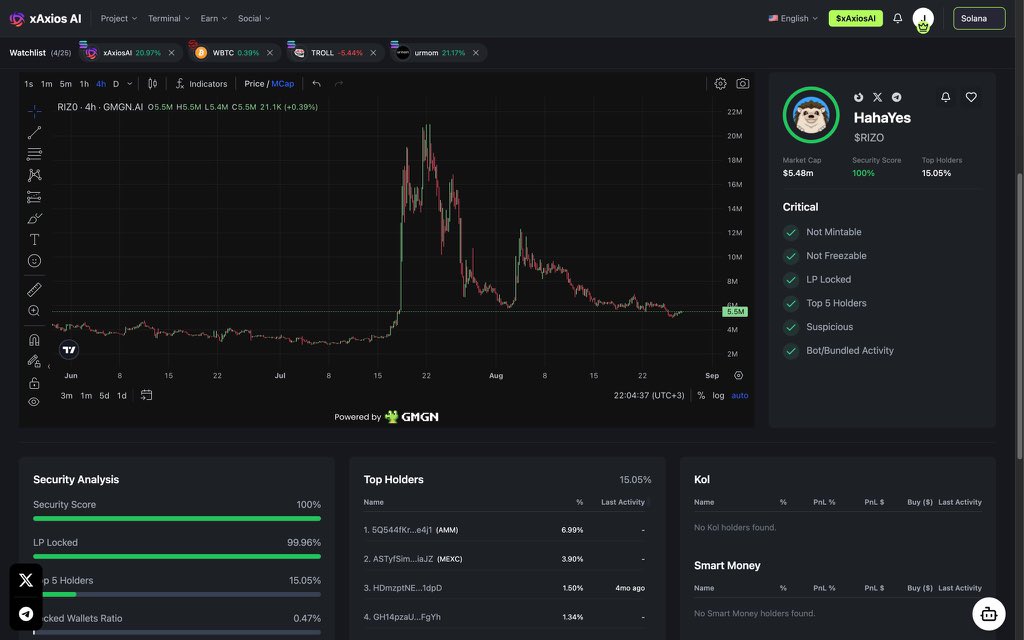Open the Solana network selector

point(979,18)
